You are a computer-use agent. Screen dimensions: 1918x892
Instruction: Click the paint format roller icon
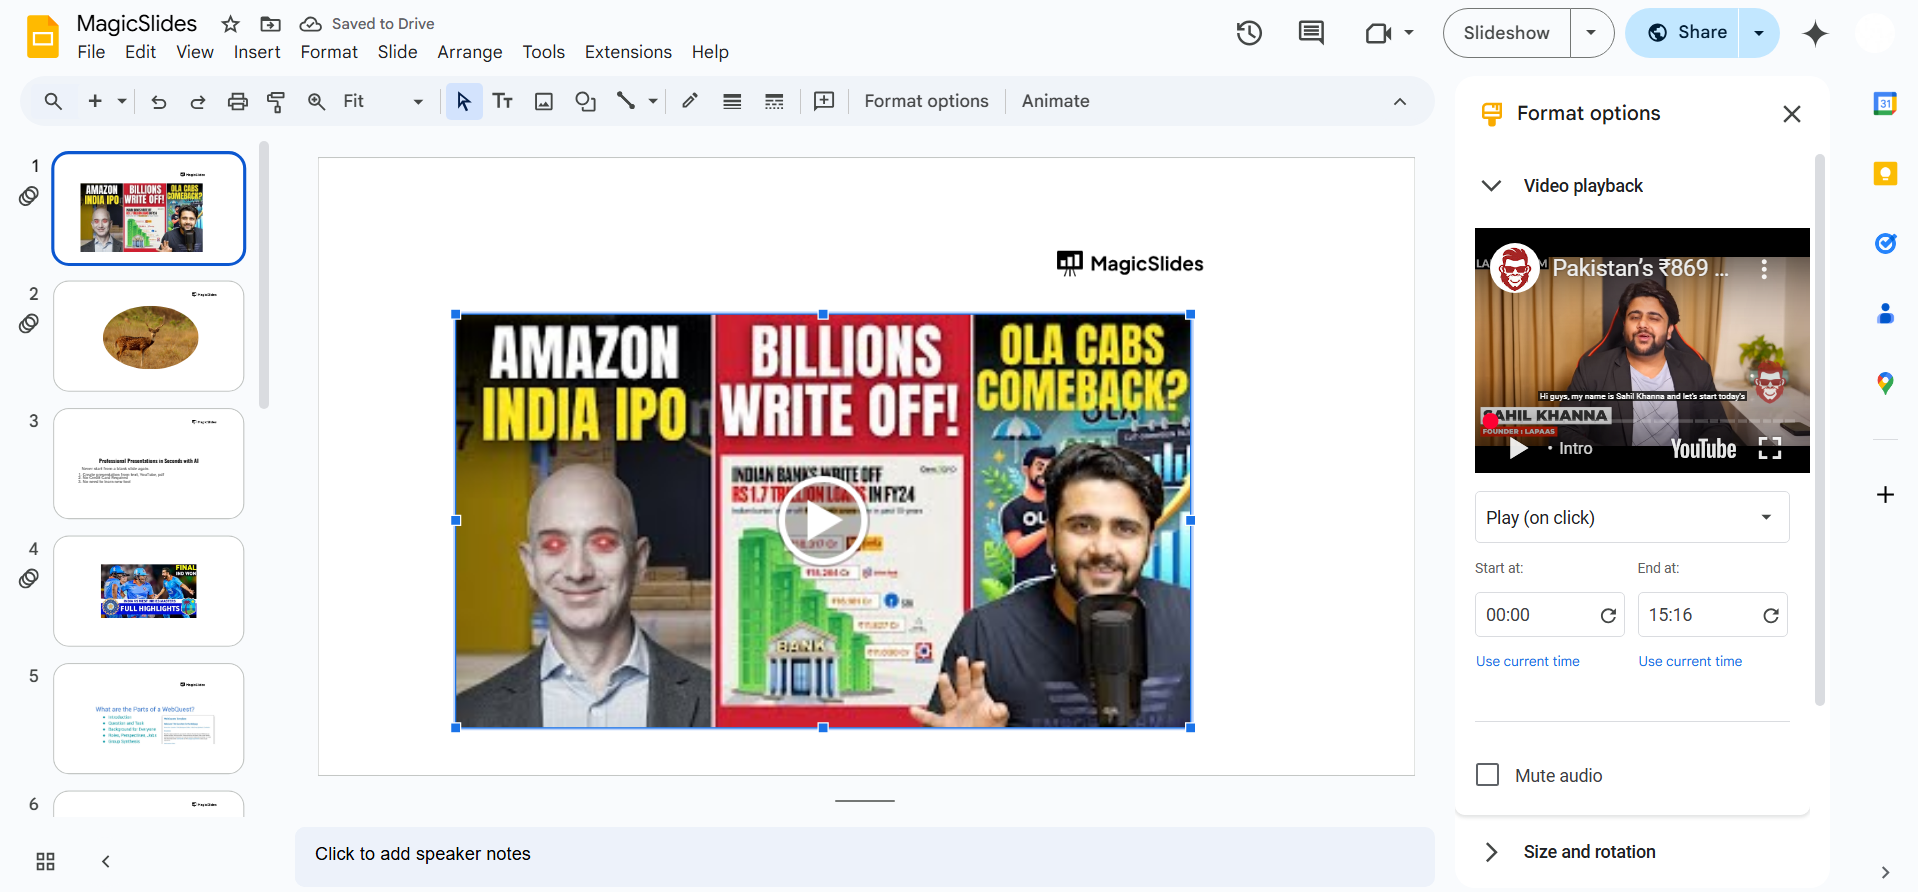click(x=276, y=101)
